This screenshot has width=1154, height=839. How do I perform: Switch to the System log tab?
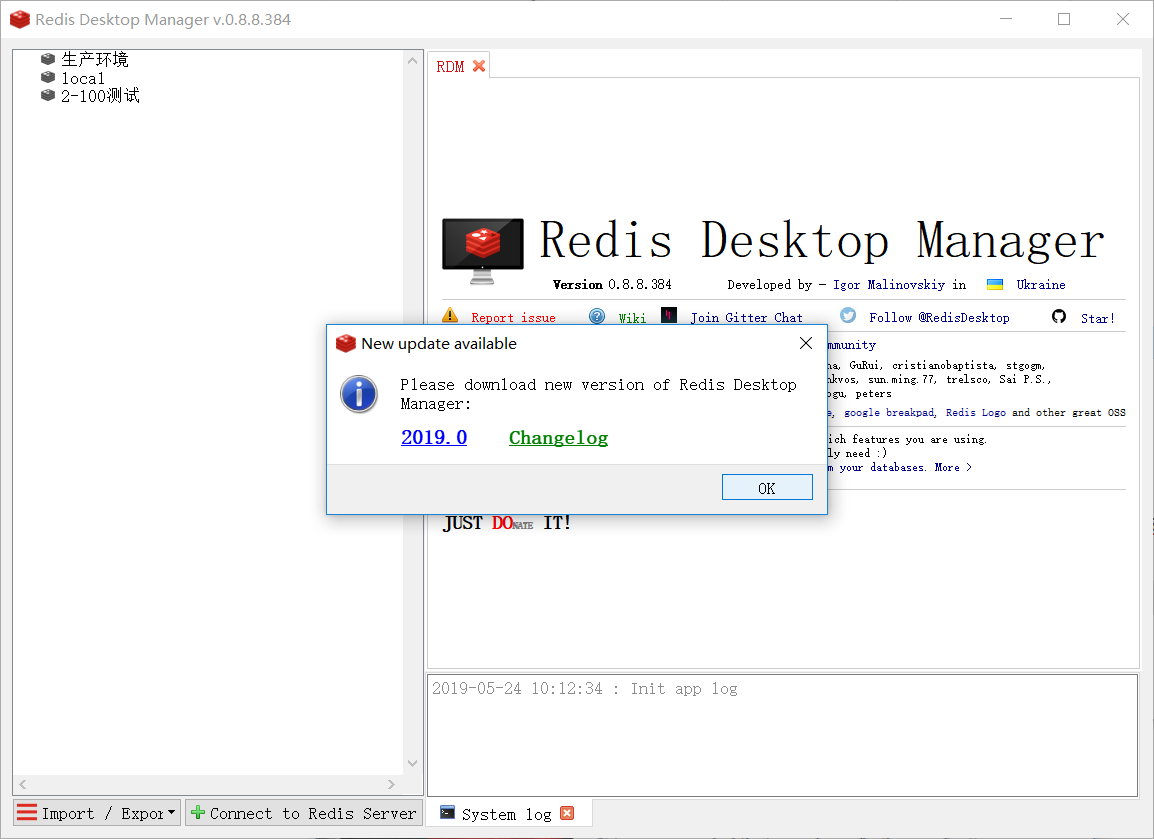pyautogui.click(x=507, y=814)
